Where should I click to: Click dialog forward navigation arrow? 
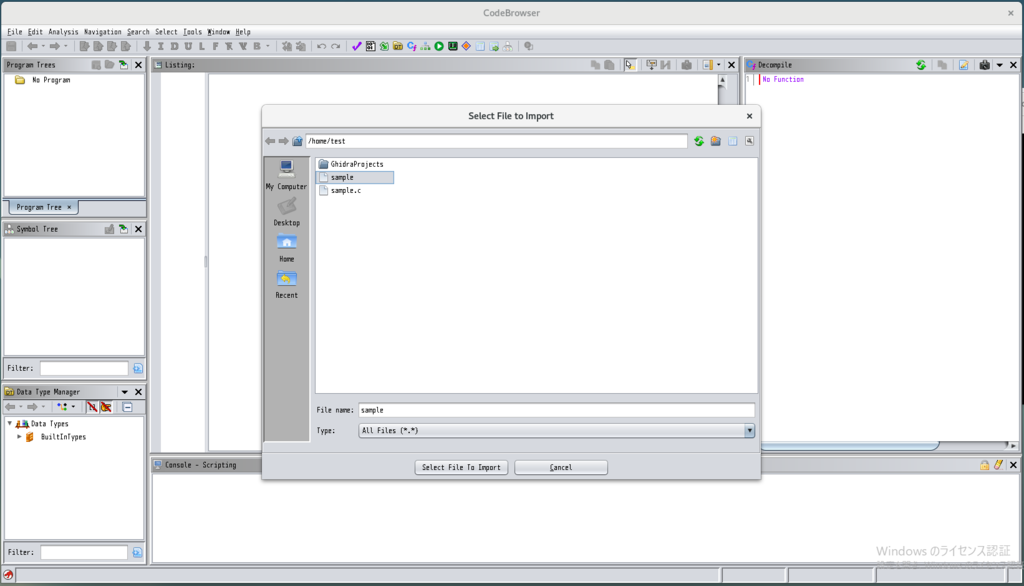(x=283, y=141)
